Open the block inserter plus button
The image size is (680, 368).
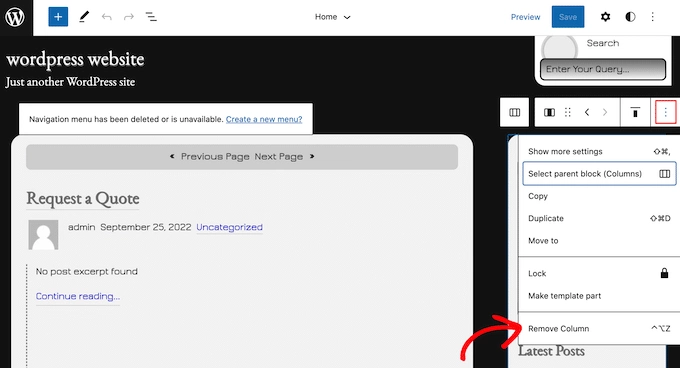click(58, 17)
